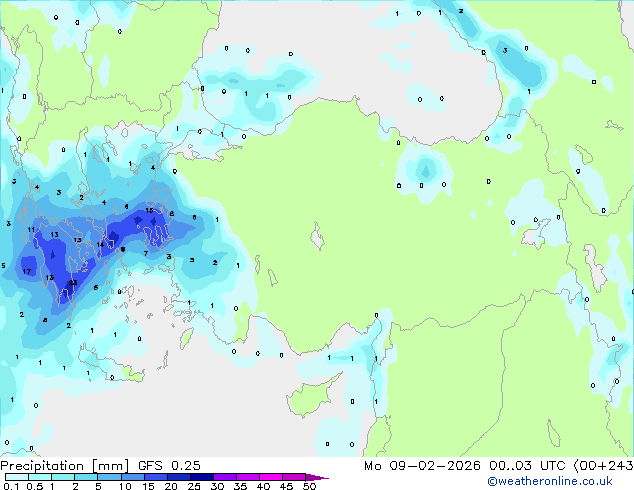Click the "00..03 UTC" time text

(527, 466)
